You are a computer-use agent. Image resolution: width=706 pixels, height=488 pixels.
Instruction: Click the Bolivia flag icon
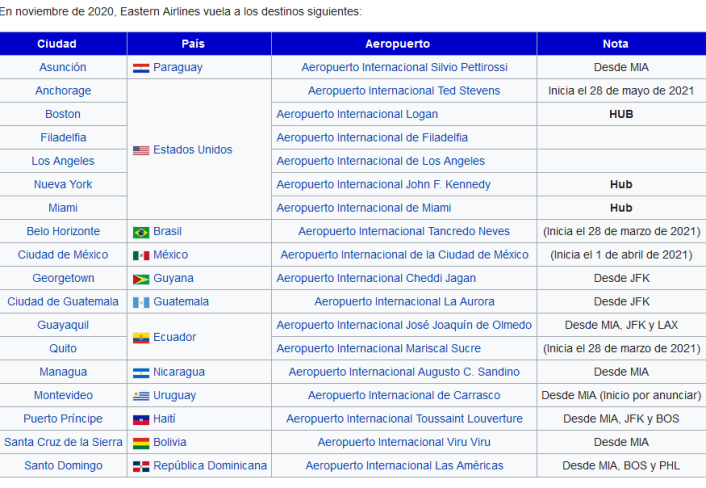pos(141,443)
